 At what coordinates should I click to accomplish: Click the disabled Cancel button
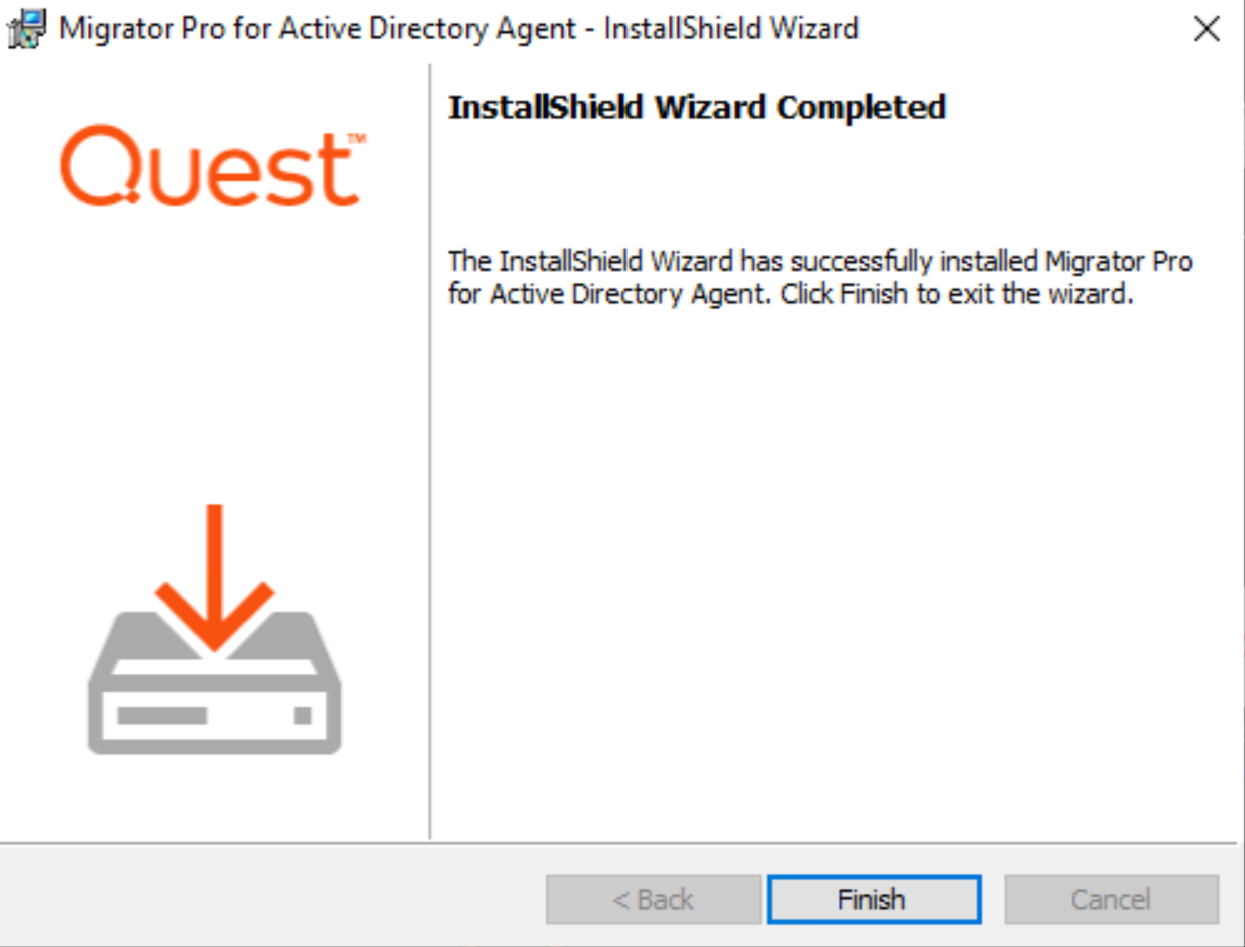click(1111, 900)
